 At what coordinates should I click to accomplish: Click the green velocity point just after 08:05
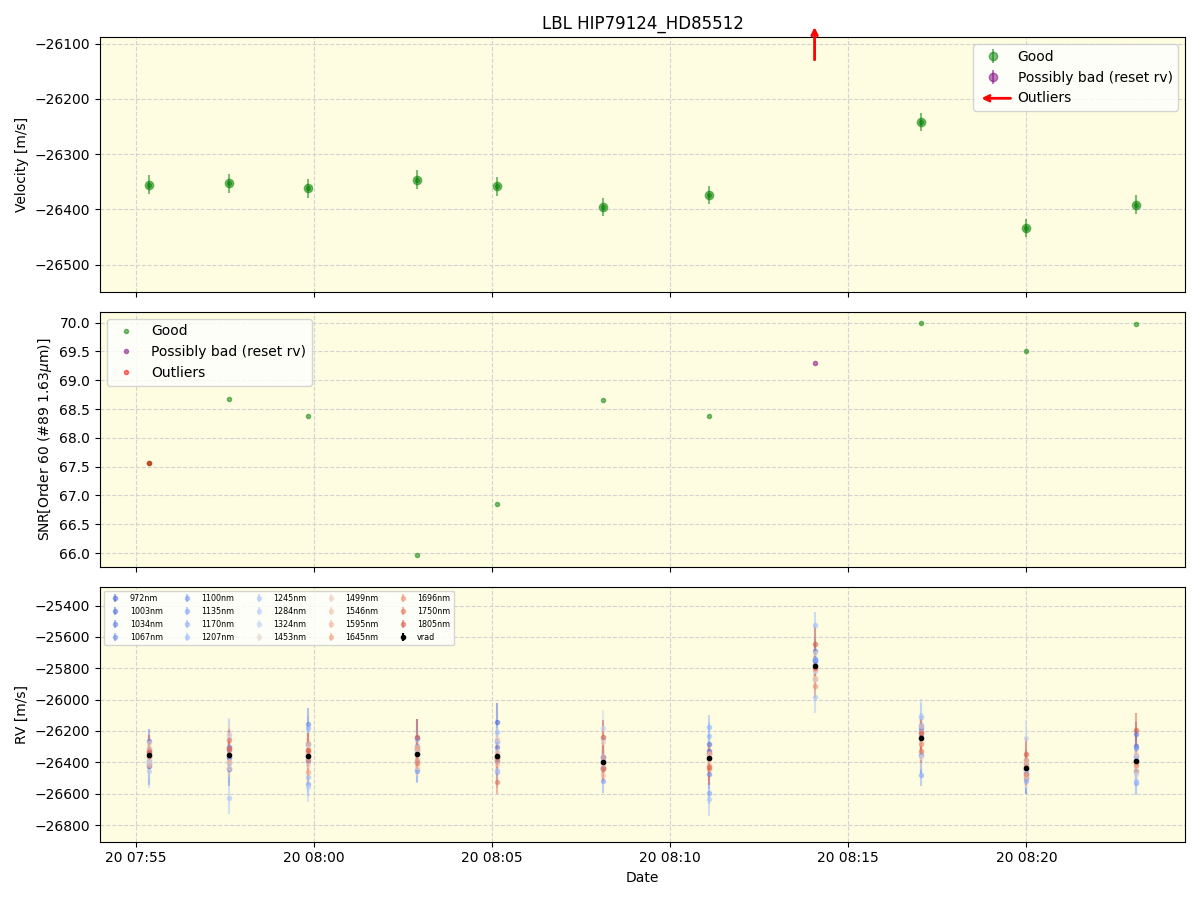[497, 186]
